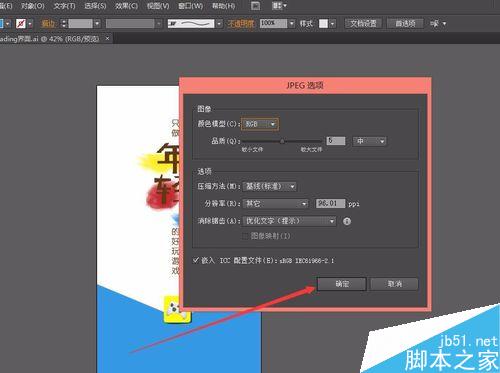This screenshot has width=500, height=373.
Task: Open the style swatch dropdown arrow
Action: point(332,24)
